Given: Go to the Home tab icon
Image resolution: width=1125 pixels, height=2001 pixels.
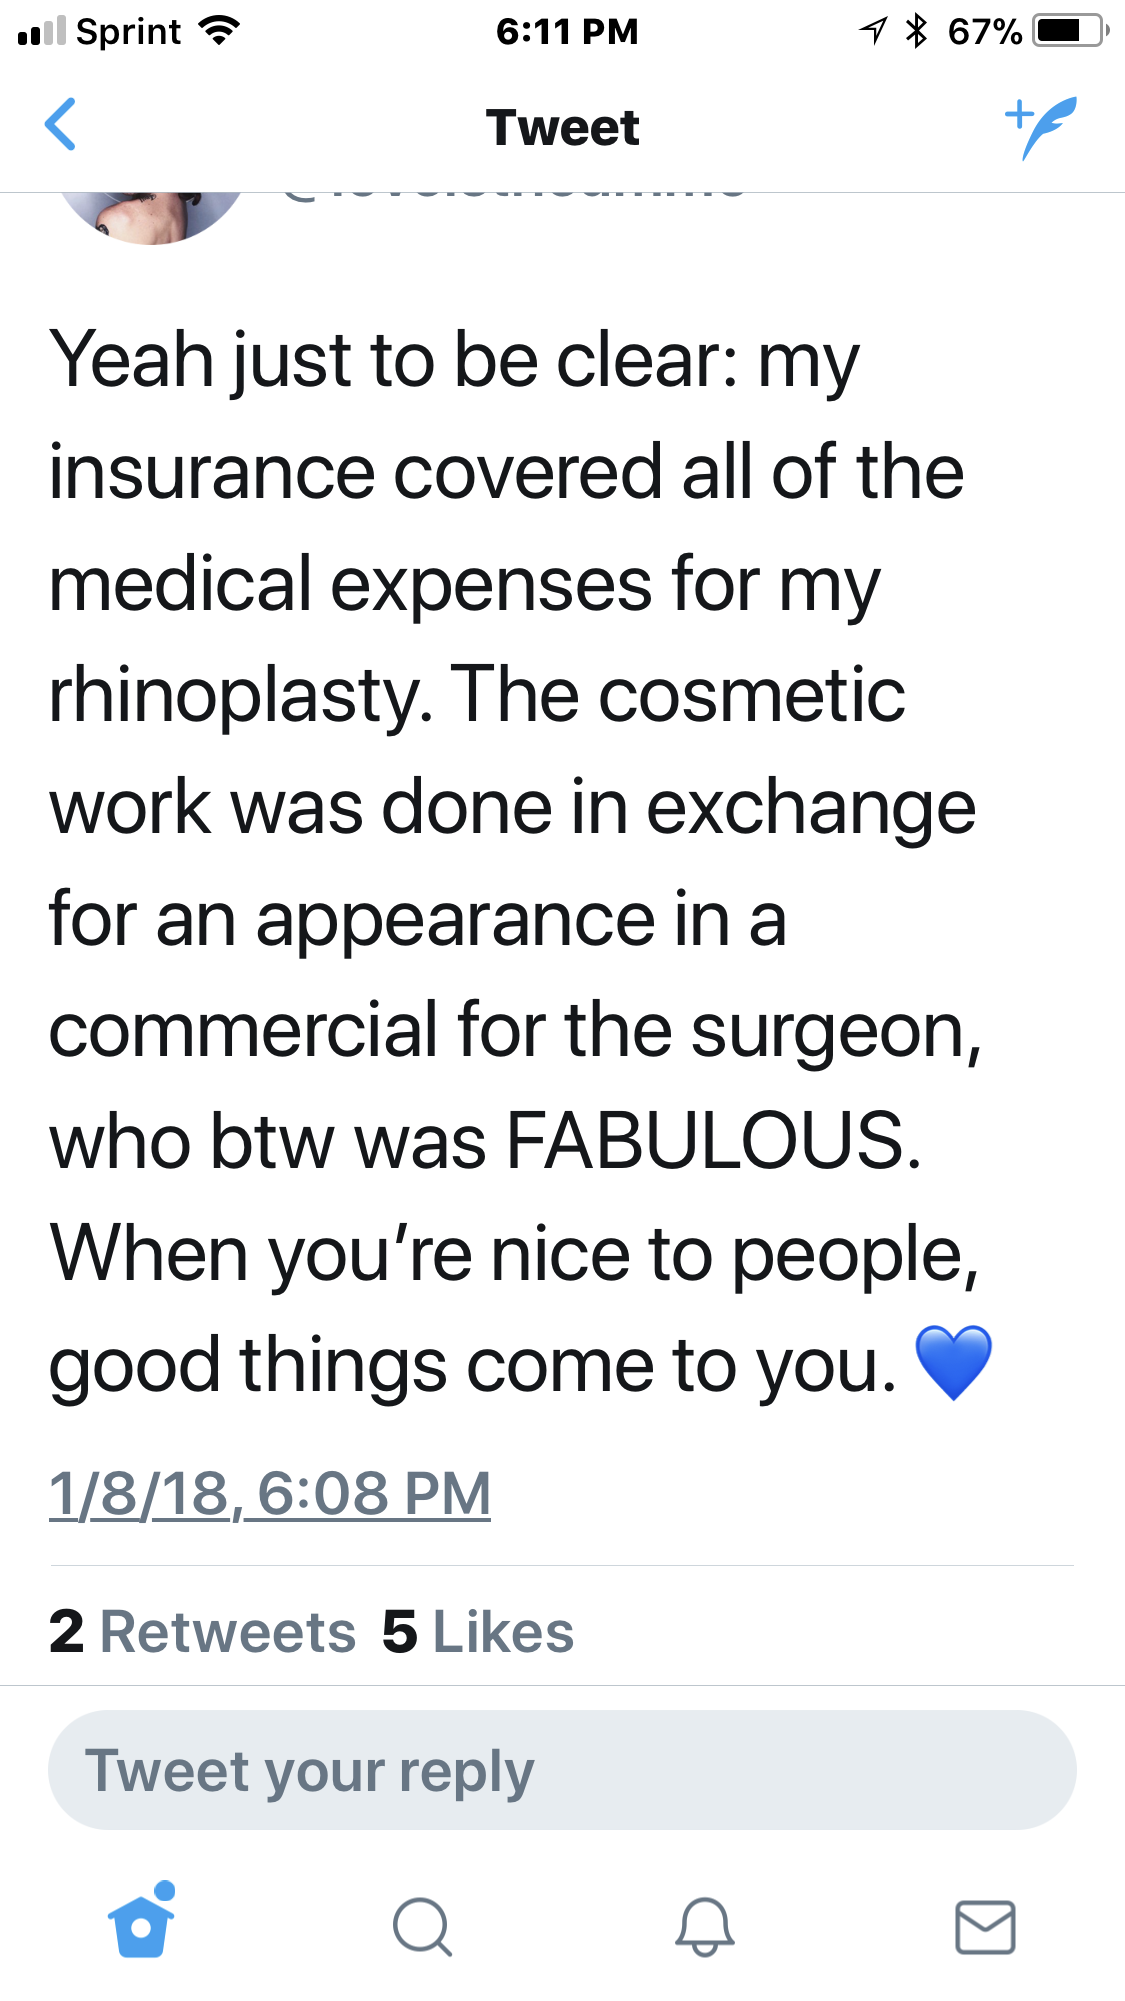Looking at the screenshot, I should point(142,1921).
